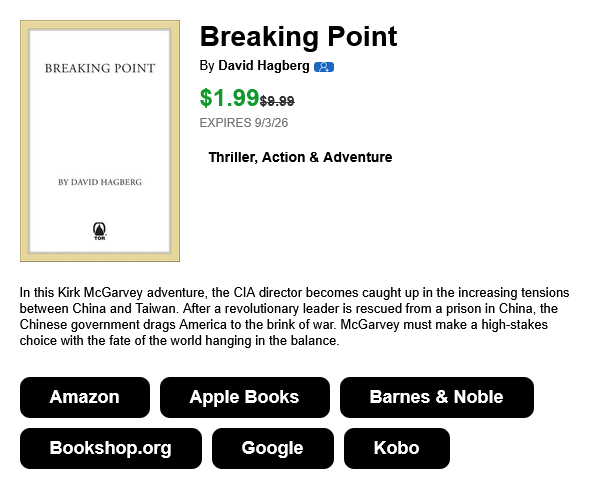Open the Apple Books retailer button

(x=245, y=397)
